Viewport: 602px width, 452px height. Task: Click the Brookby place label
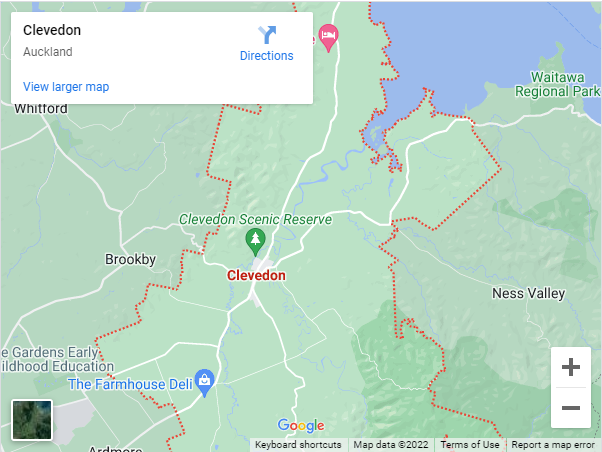tap(131, 260)
